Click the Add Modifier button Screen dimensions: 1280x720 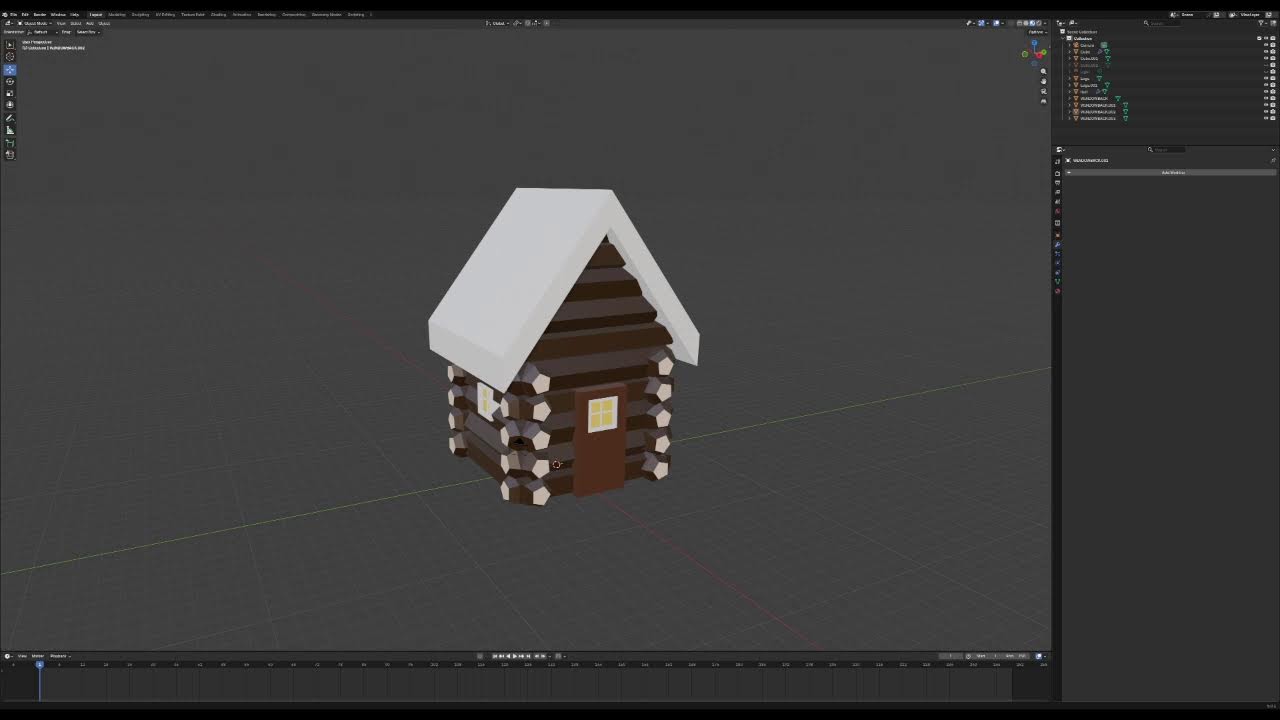[x=1173, y=172]
